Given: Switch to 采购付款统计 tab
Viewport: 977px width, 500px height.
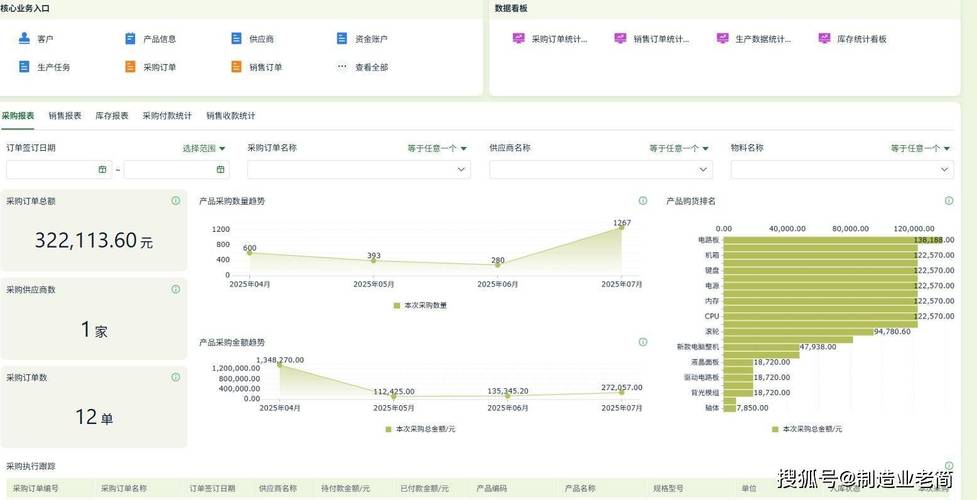Looking at the screenshot, I should coord(167,115).
